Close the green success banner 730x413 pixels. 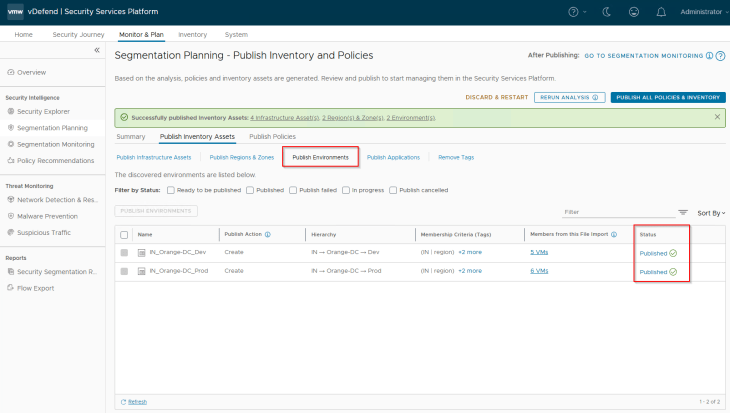click(717, 117)
